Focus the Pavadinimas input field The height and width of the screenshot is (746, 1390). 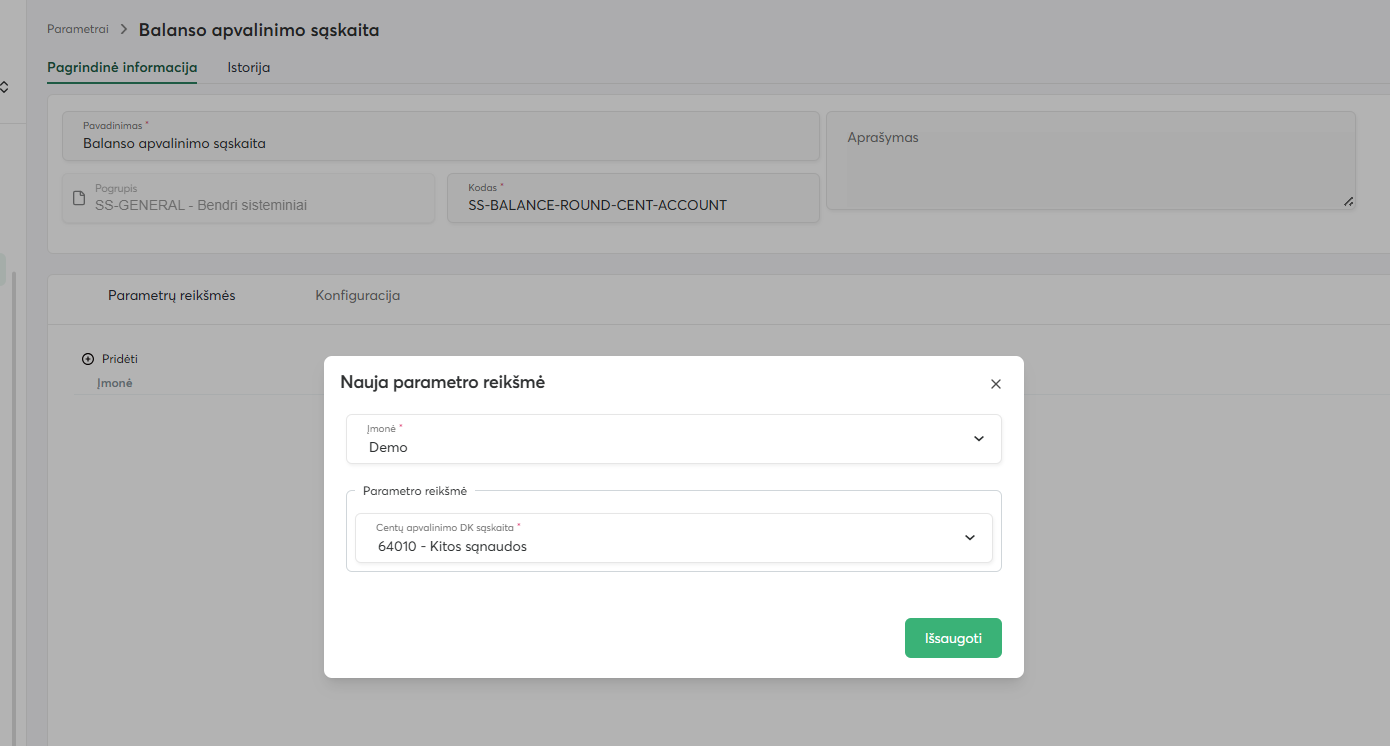tap(440, 143)
